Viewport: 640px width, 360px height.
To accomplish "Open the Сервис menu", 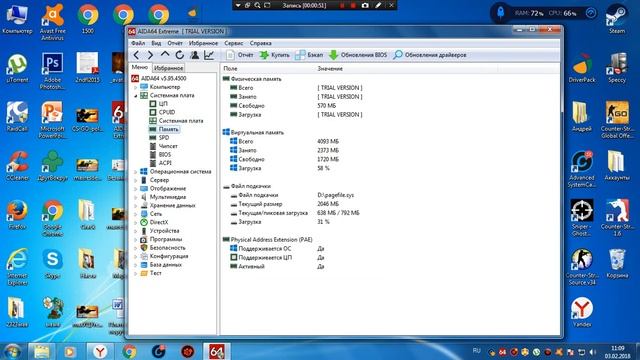I will click(233, 43).
